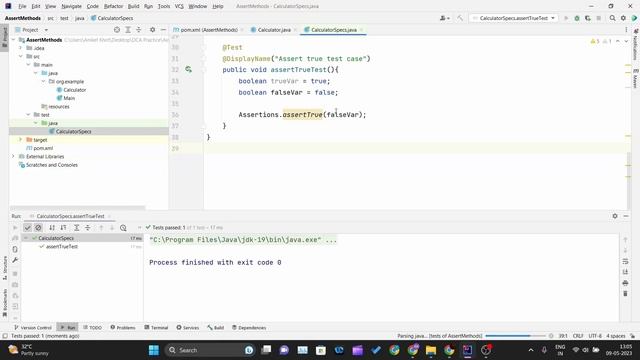Toggle Show Ignored tests button

point(38,228)
